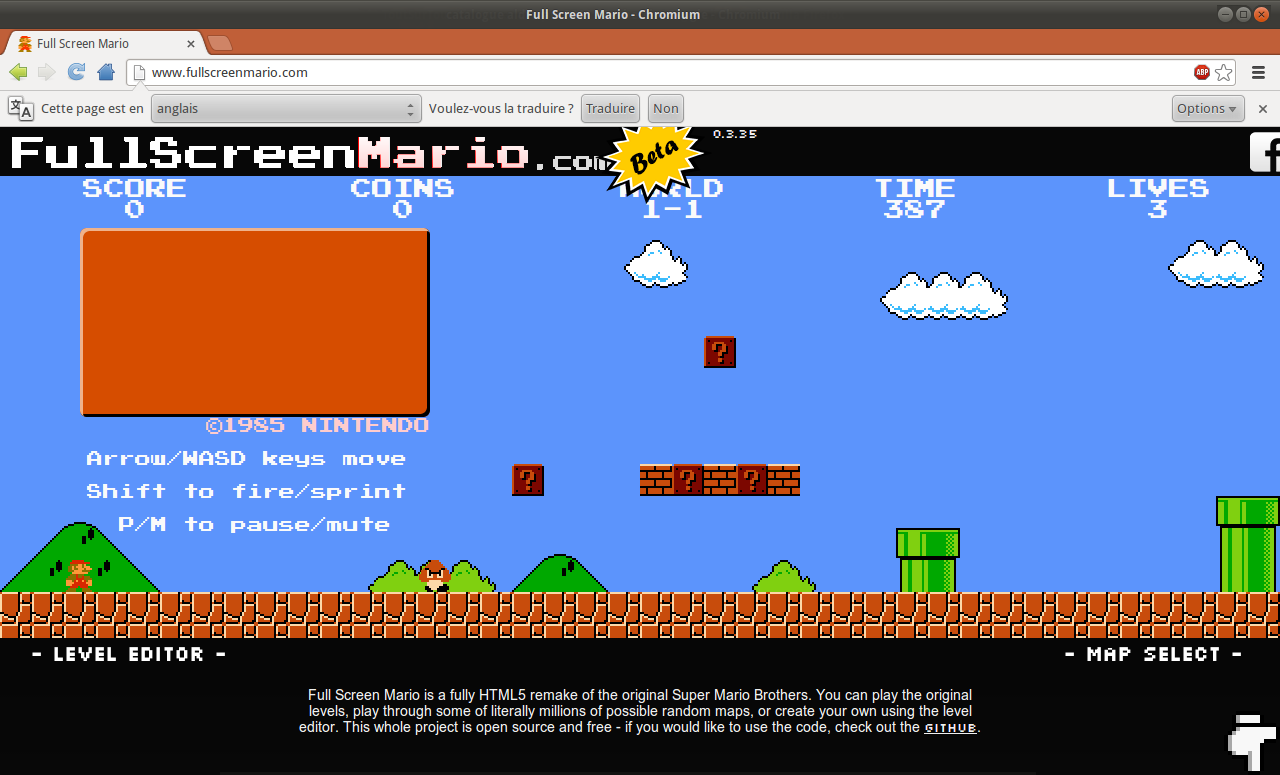Open the browser home page icon
This screenshot has height=775, width=1280.
106,72
